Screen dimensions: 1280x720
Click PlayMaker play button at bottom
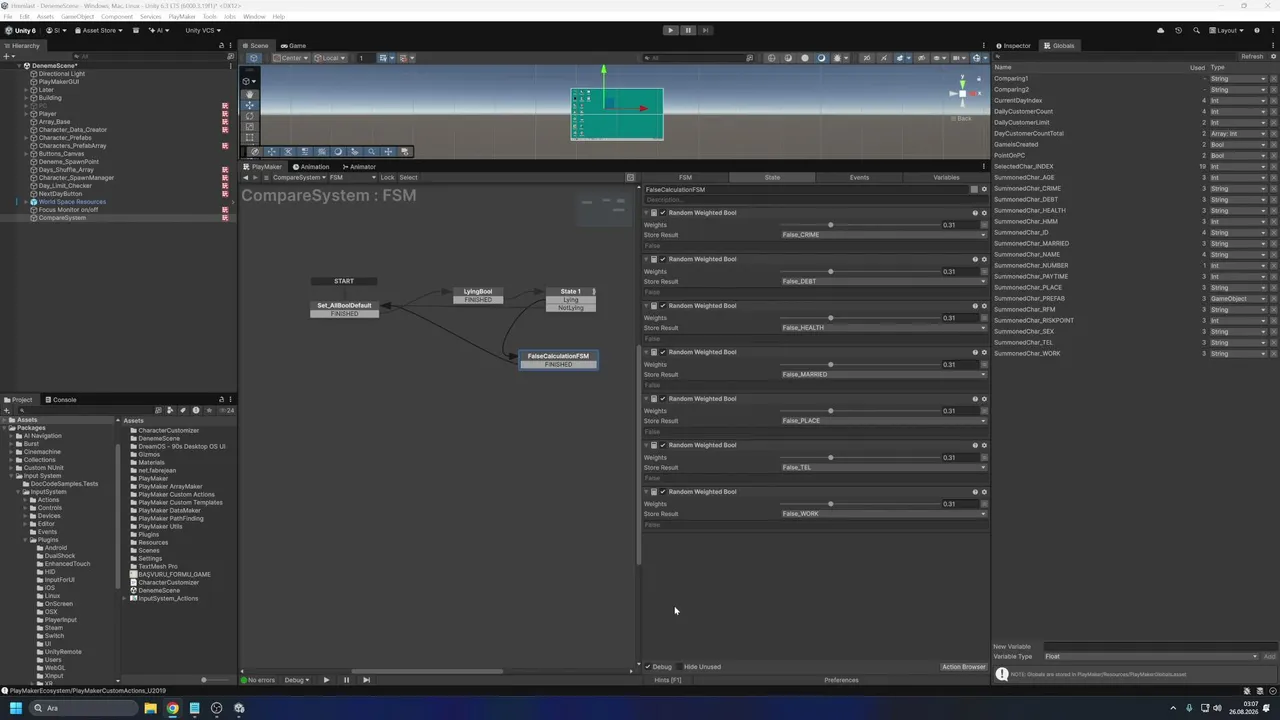(326, 680)
